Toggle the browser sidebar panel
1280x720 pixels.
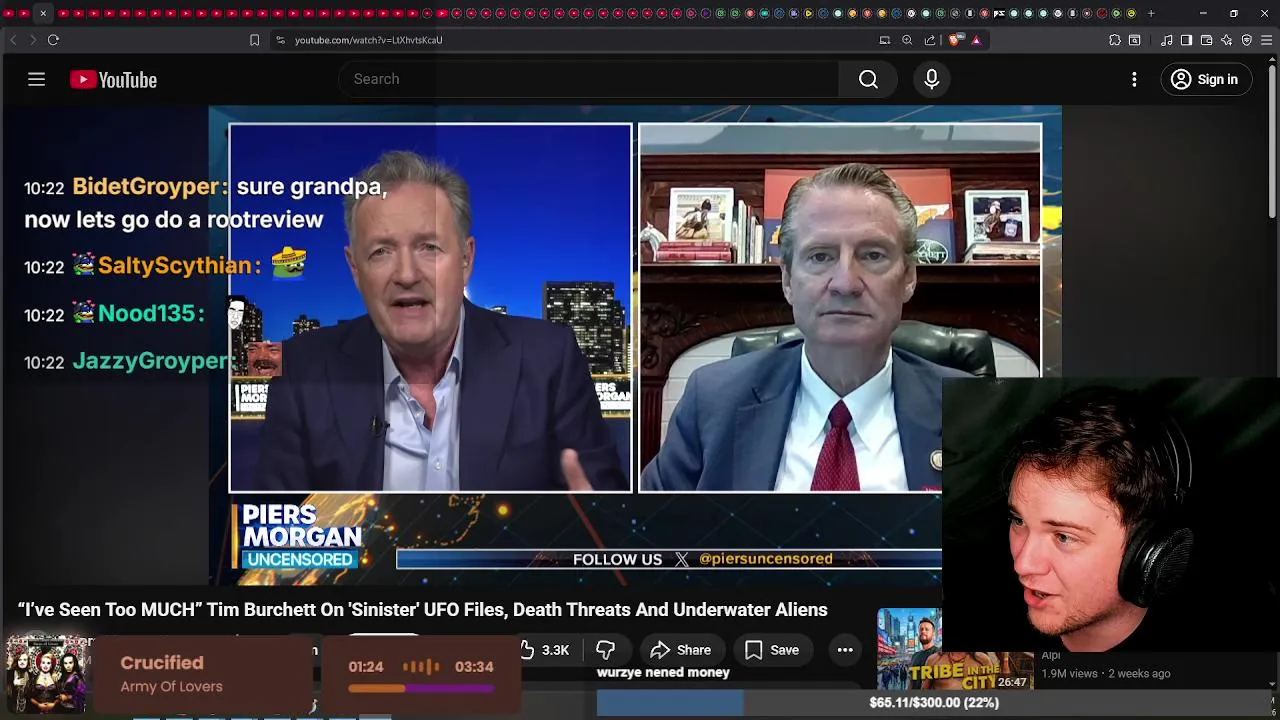click(x=1186, y=40)
